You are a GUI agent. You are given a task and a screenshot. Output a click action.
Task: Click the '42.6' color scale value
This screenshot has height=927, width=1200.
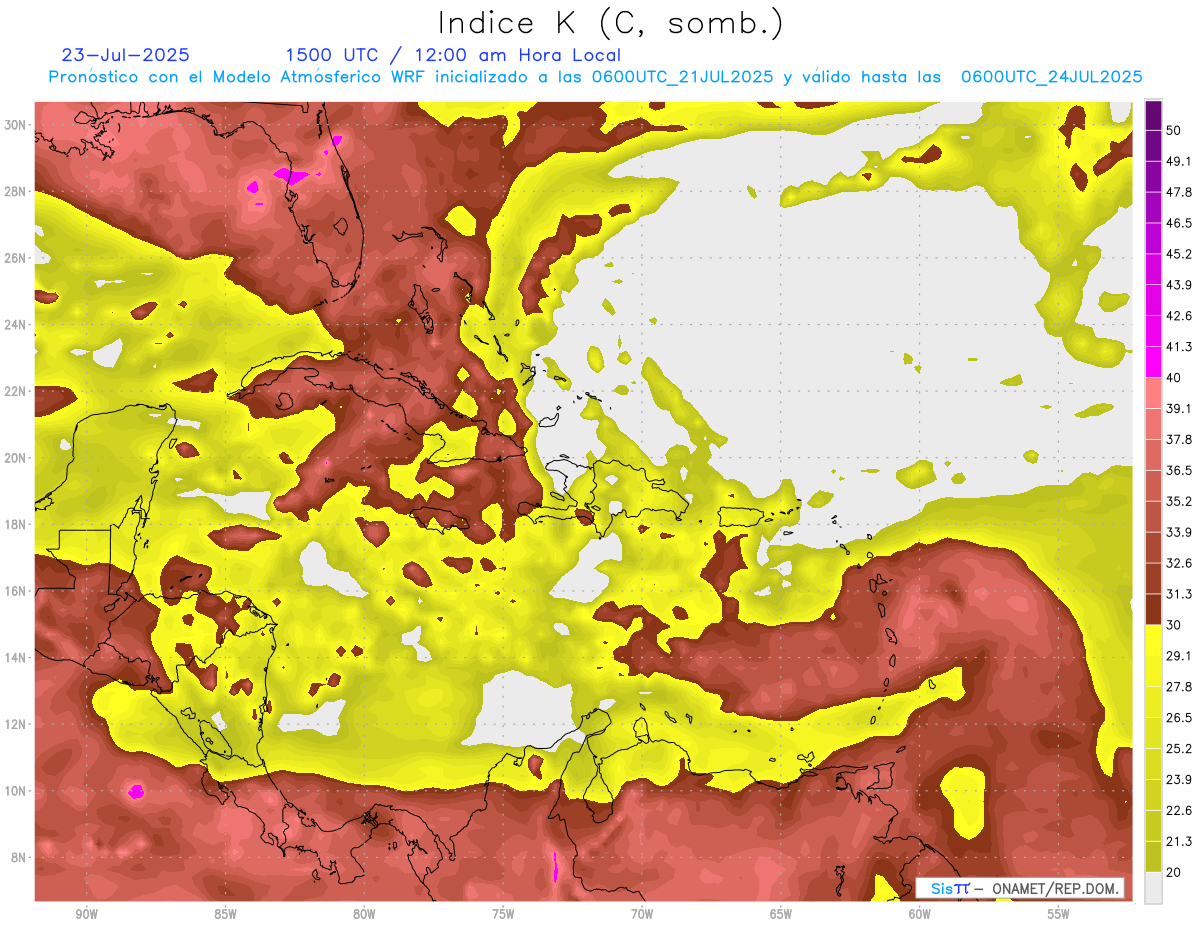point(1178,316)
